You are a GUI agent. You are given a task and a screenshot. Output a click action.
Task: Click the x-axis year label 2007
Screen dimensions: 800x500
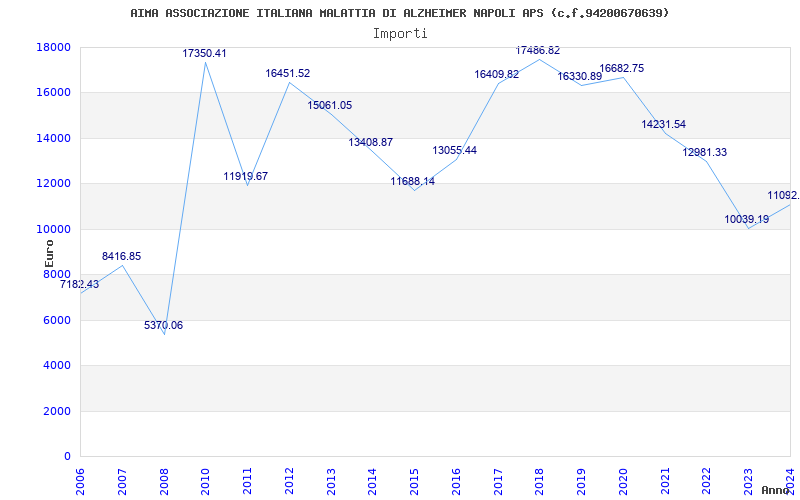click(122, 482)
